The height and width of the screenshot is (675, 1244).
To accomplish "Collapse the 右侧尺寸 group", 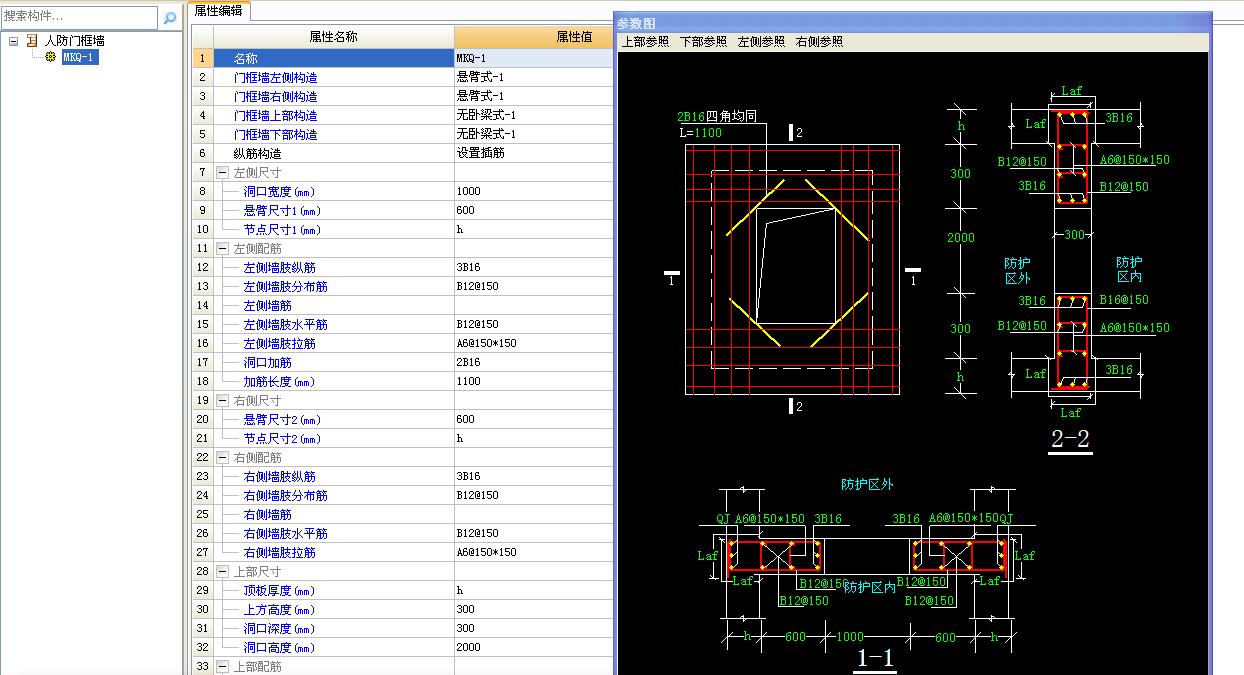I will pyautogui.click(x=222, y=401).
